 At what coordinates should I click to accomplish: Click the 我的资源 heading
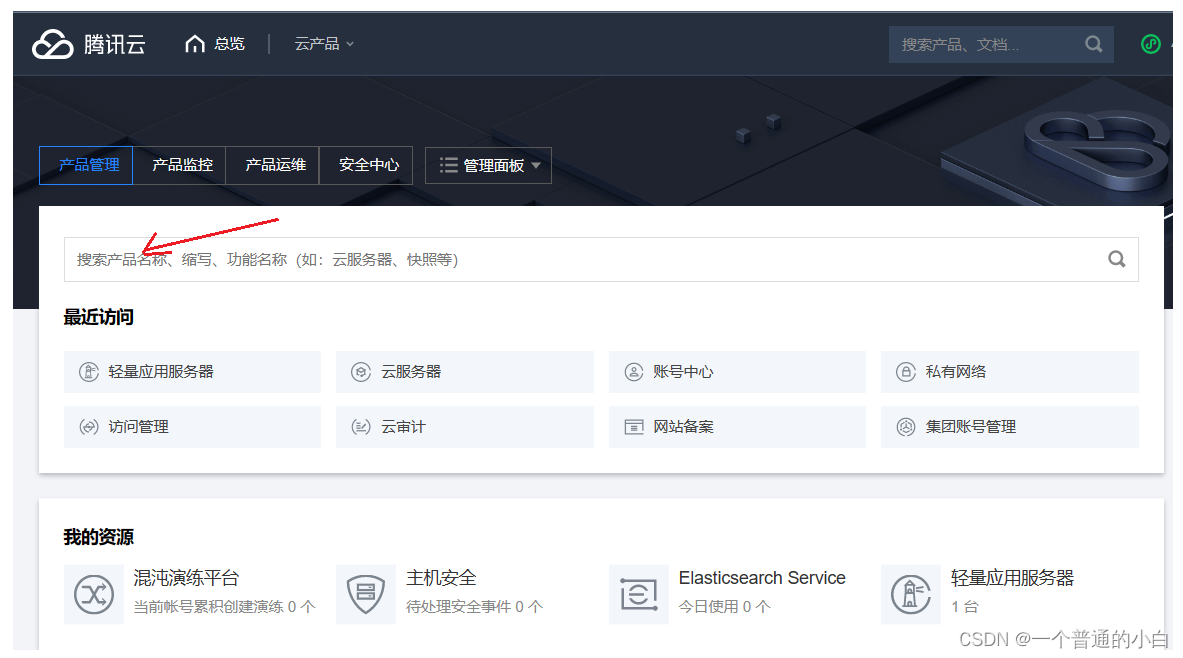[99, 537]
